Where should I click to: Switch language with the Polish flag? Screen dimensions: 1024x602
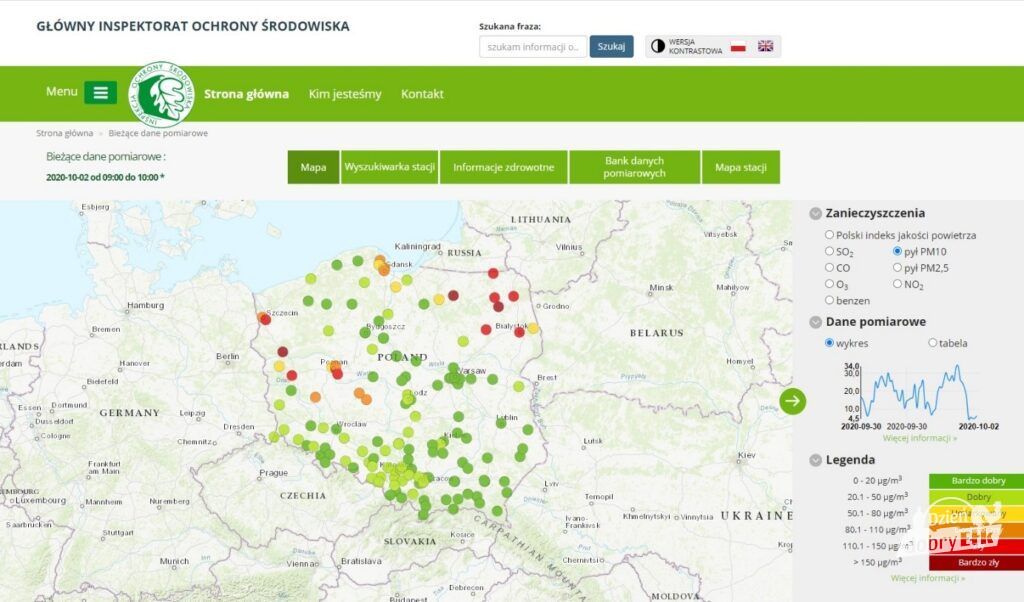[738, 46]
